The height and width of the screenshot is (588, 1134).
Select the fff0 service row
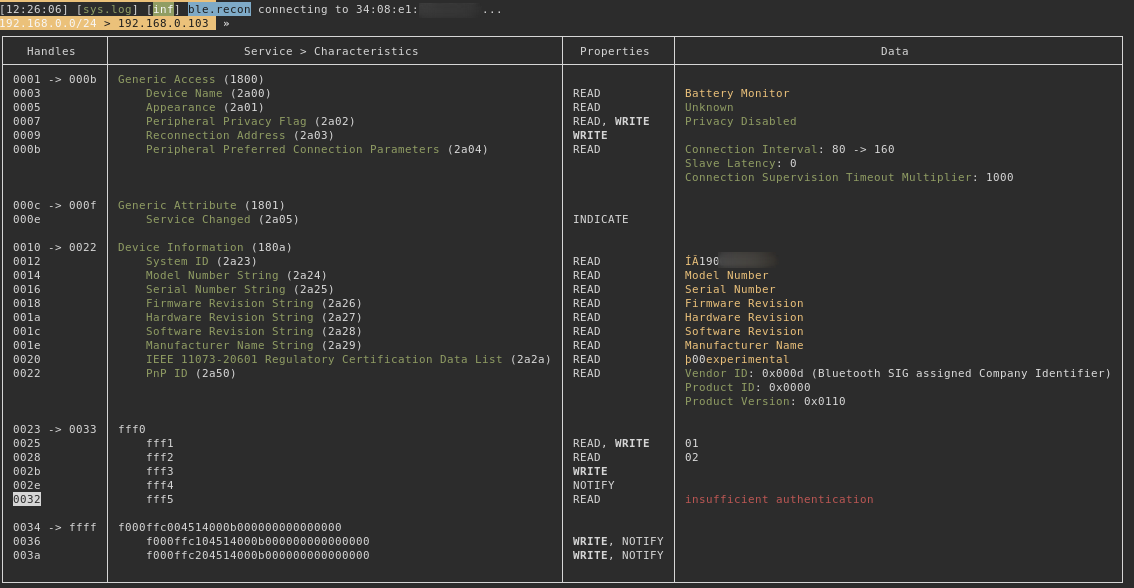point(132,429)
